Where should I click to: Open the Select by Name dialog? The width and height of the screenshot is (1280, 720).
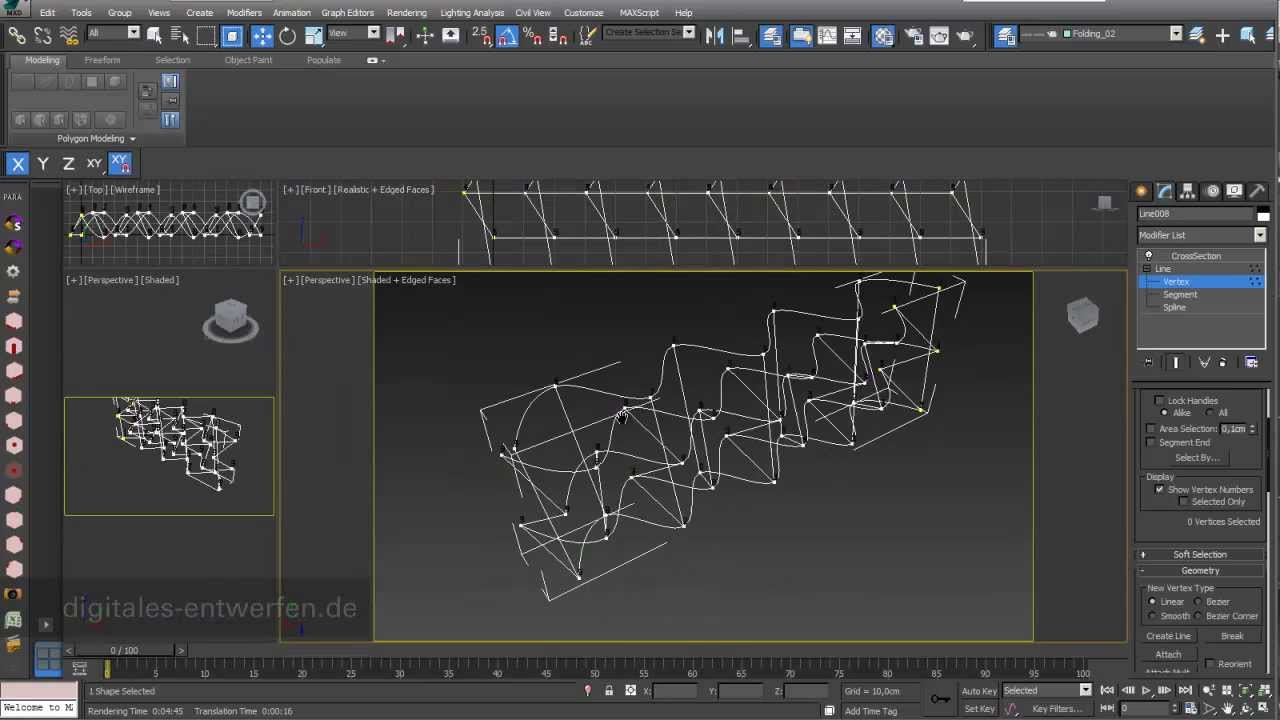click(180, 35)
